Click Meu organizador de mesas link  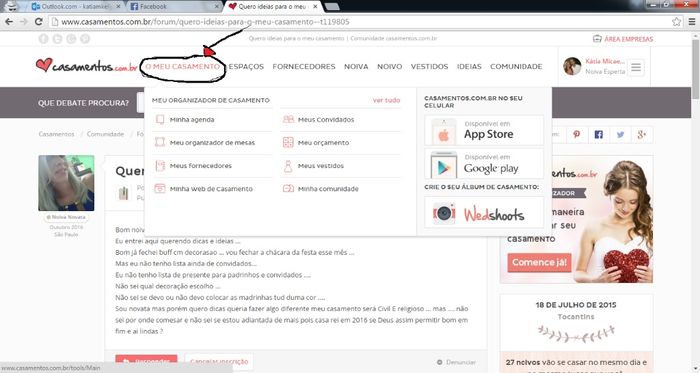212,143
